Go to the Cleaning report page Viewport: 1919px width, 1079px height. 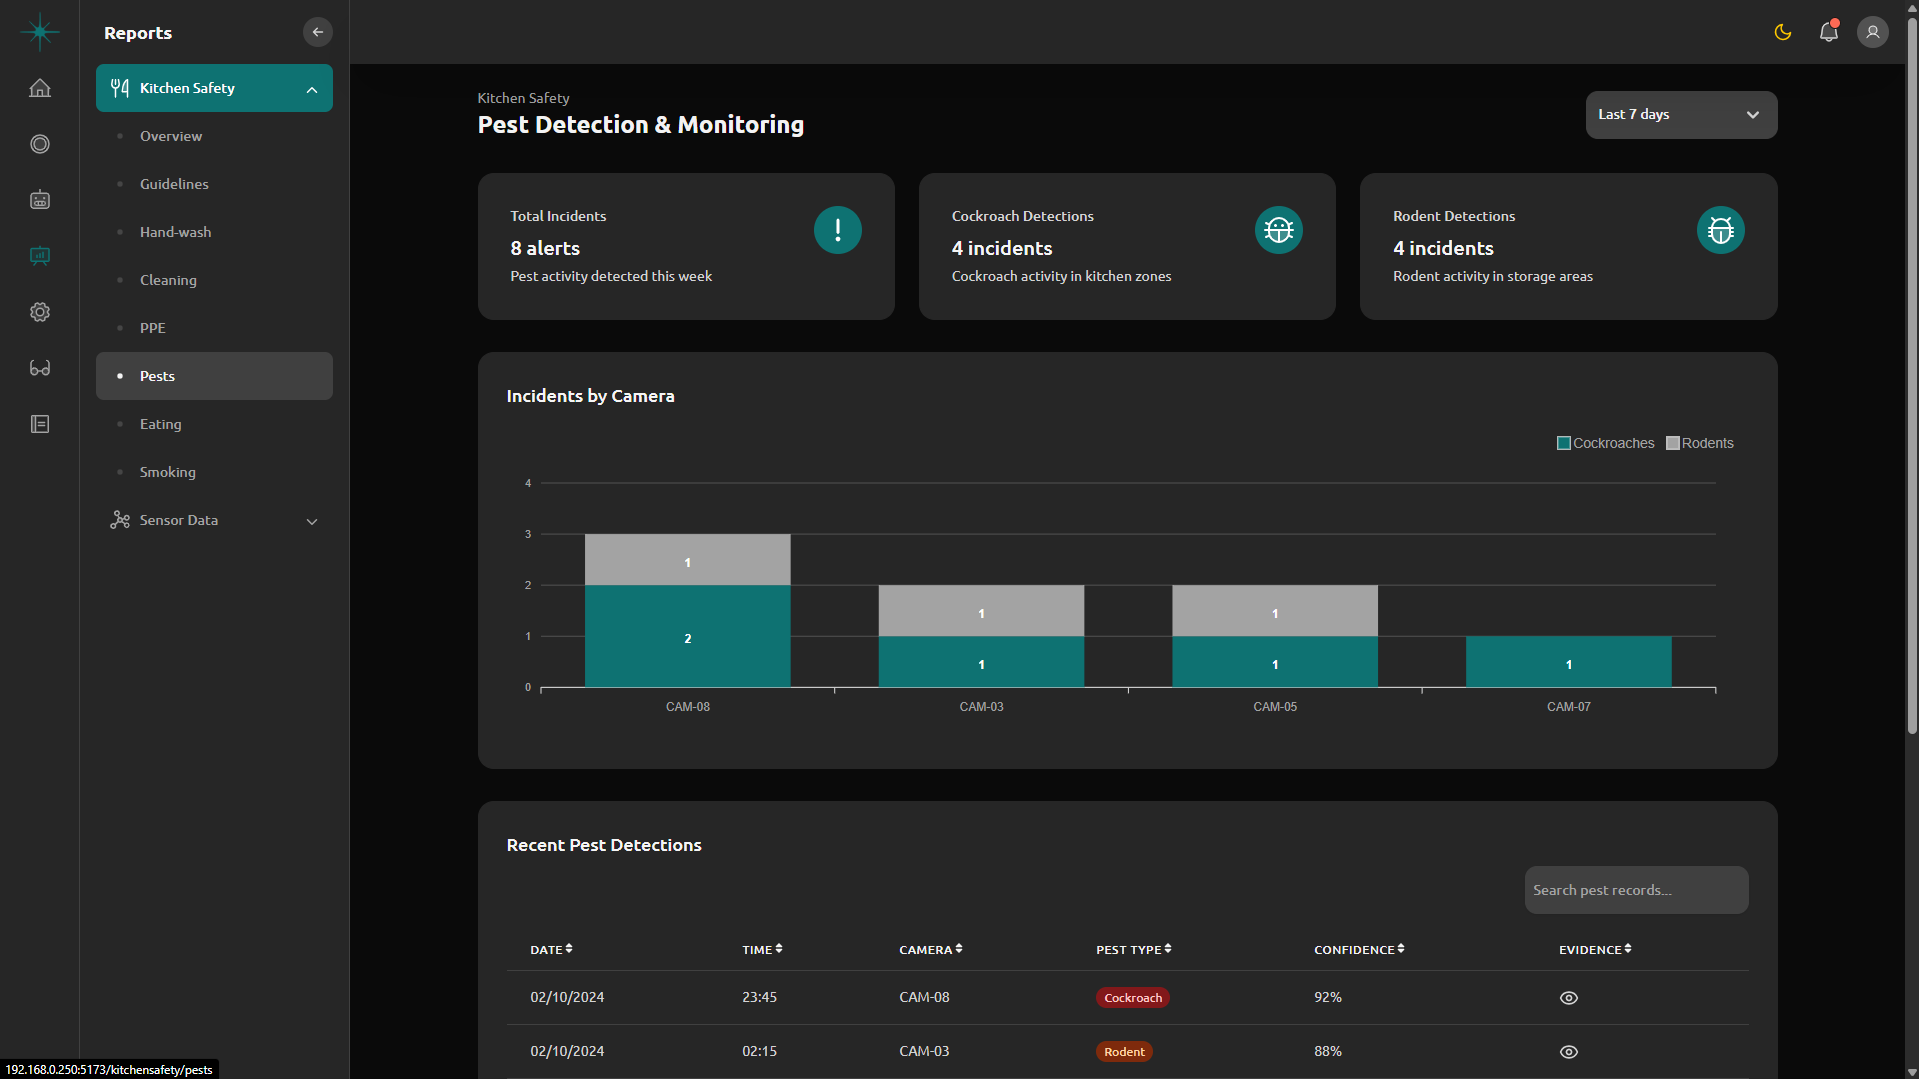pyautogui.click(x=168, y=280)
